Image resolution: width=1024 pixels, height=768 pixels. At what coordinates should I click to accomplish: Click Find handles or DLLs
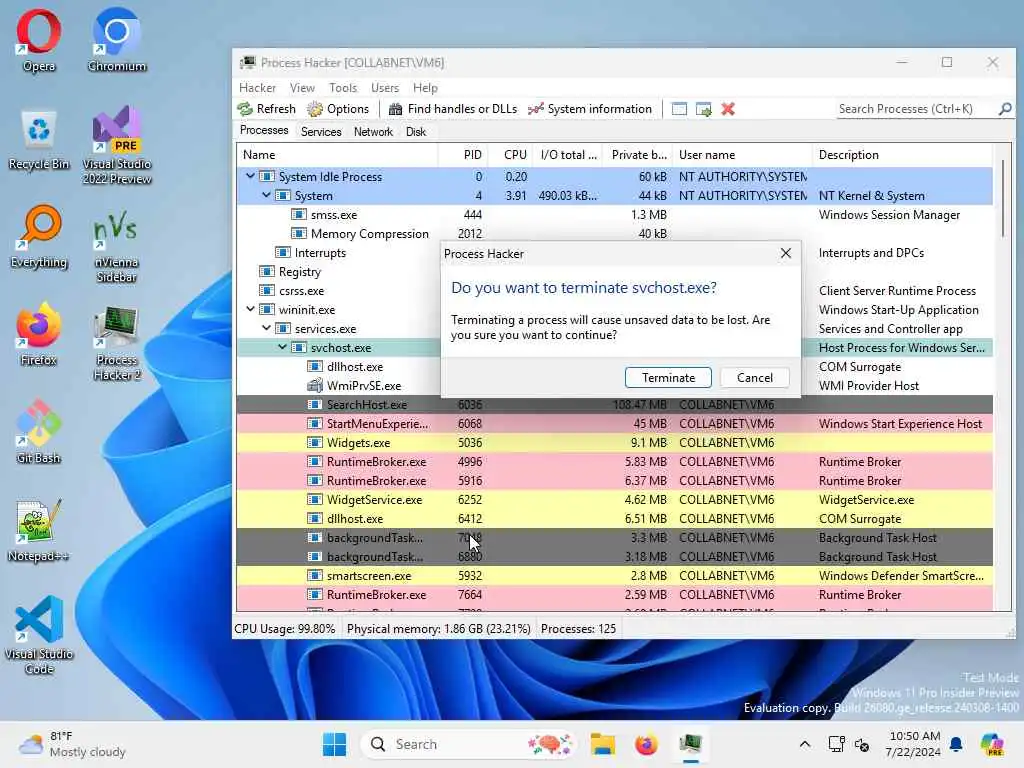(x=453, y=109)
